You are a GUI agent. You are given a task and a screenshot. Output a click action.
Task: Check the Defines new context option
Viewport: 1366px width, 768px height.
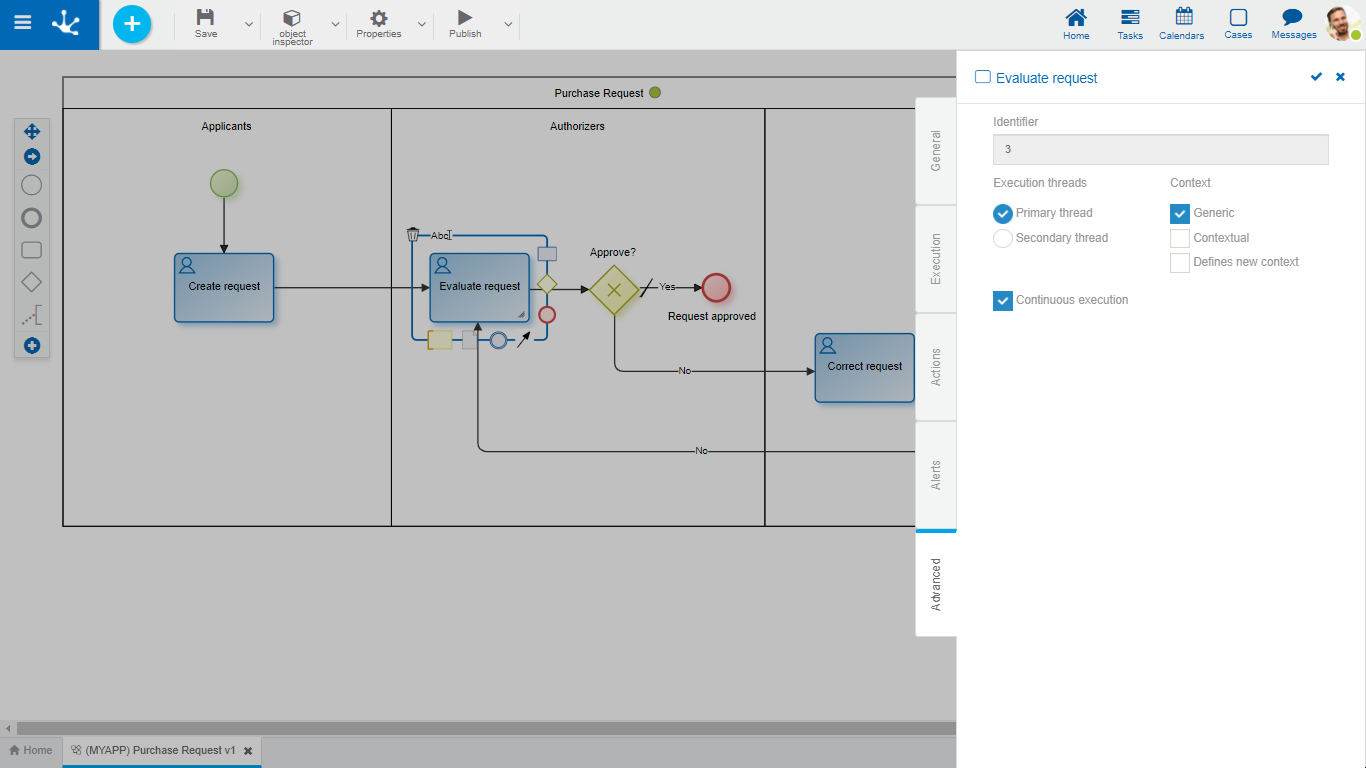click(1180, 262)
